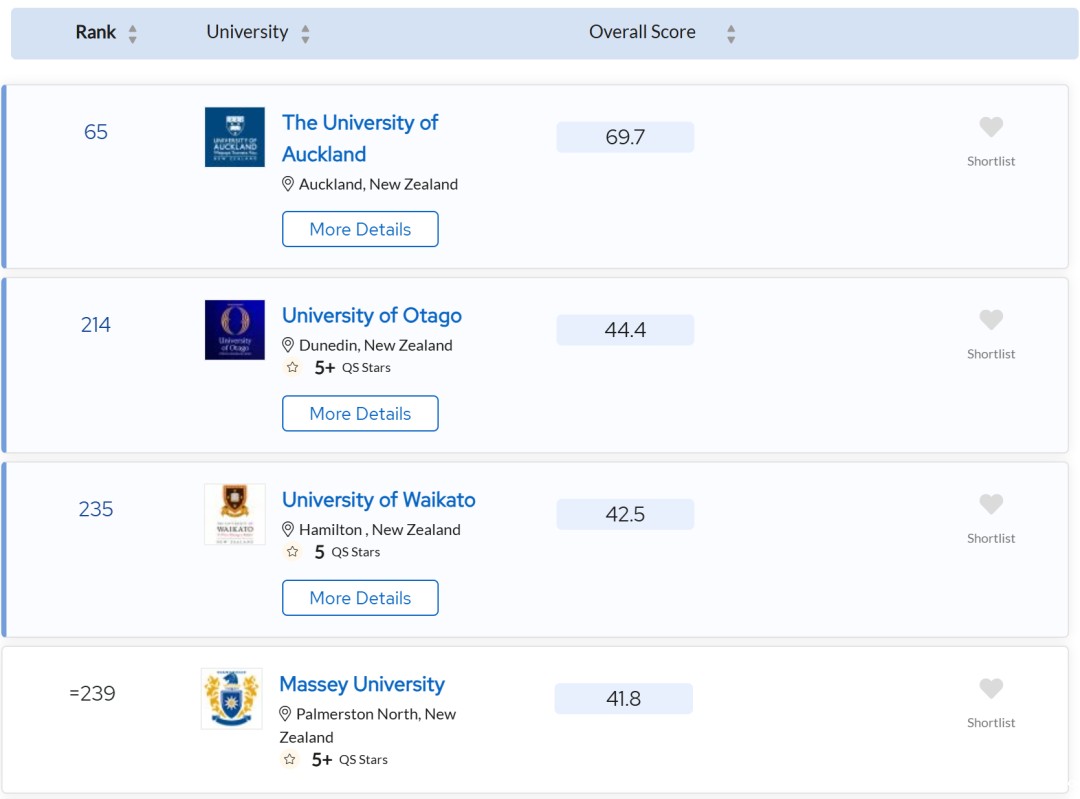
Task: Click the location pin beside Dunedin, New Zealand
Action: [288, 345]
